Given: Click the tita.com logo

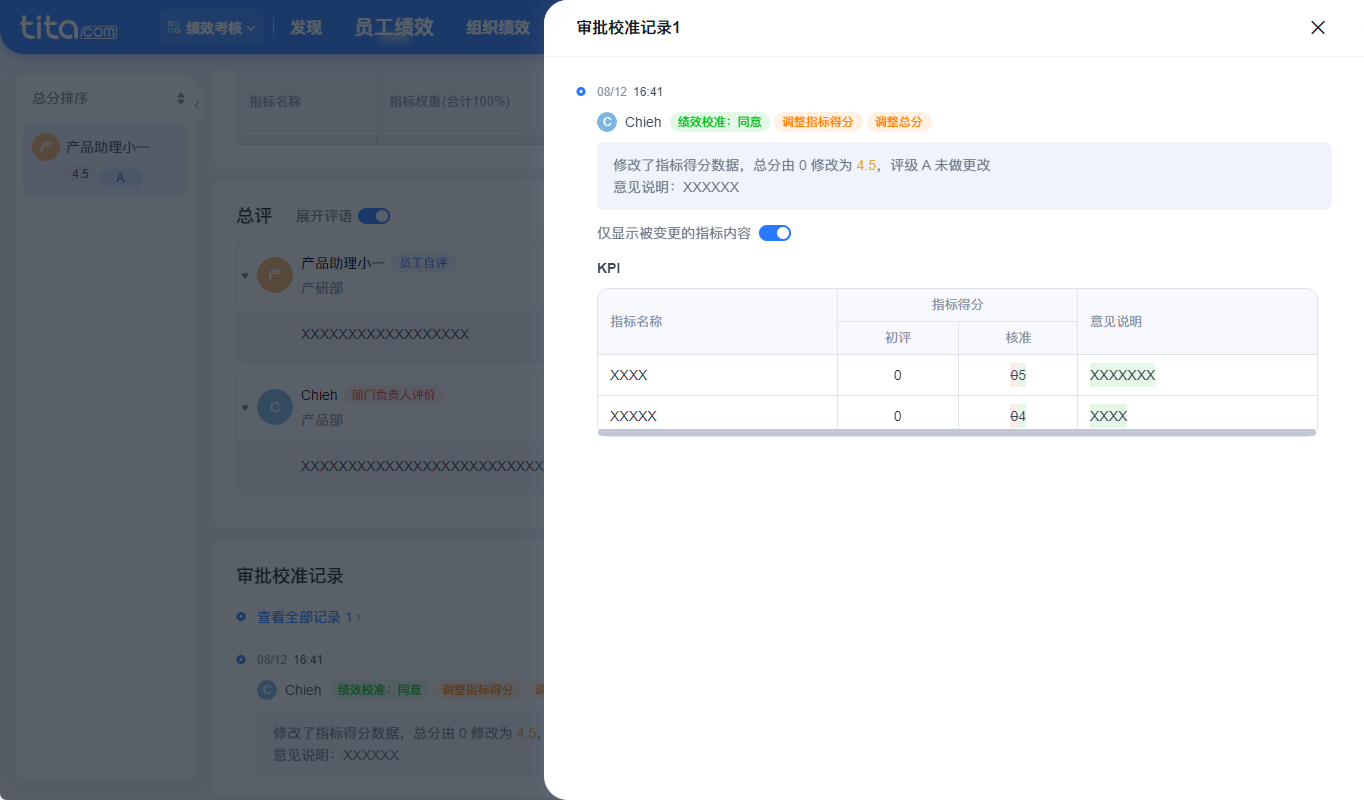Looking at the screenshot, I should pos(69,27).
